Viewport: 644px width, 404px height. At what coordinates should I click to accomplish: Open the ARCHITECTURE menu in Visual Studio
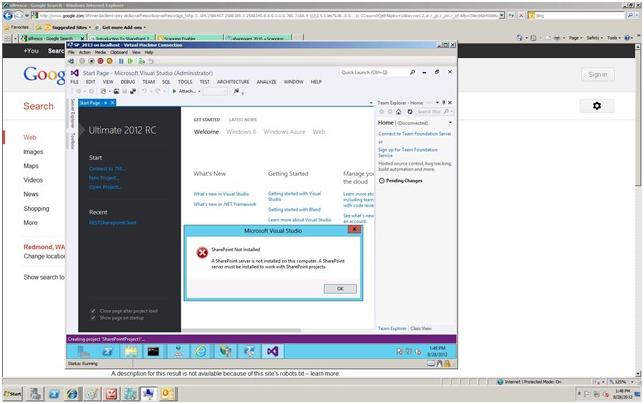[x=233, y=82]
